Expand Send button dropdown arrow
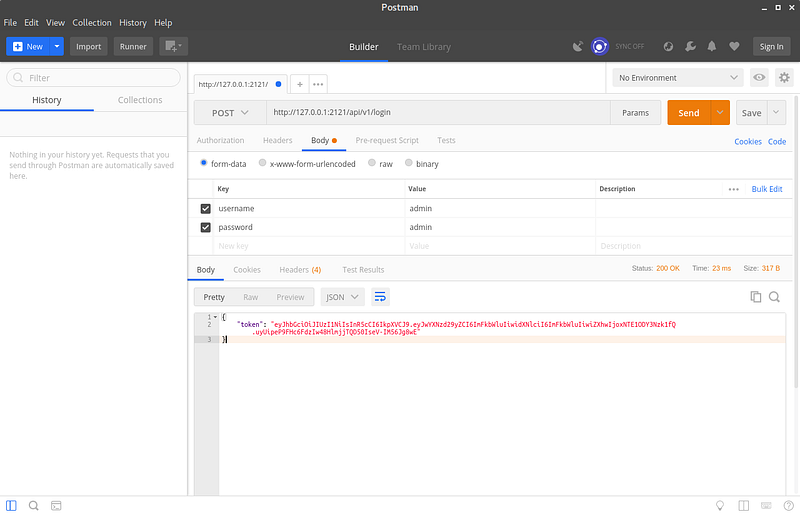800x515 pixels. point(720,113)
